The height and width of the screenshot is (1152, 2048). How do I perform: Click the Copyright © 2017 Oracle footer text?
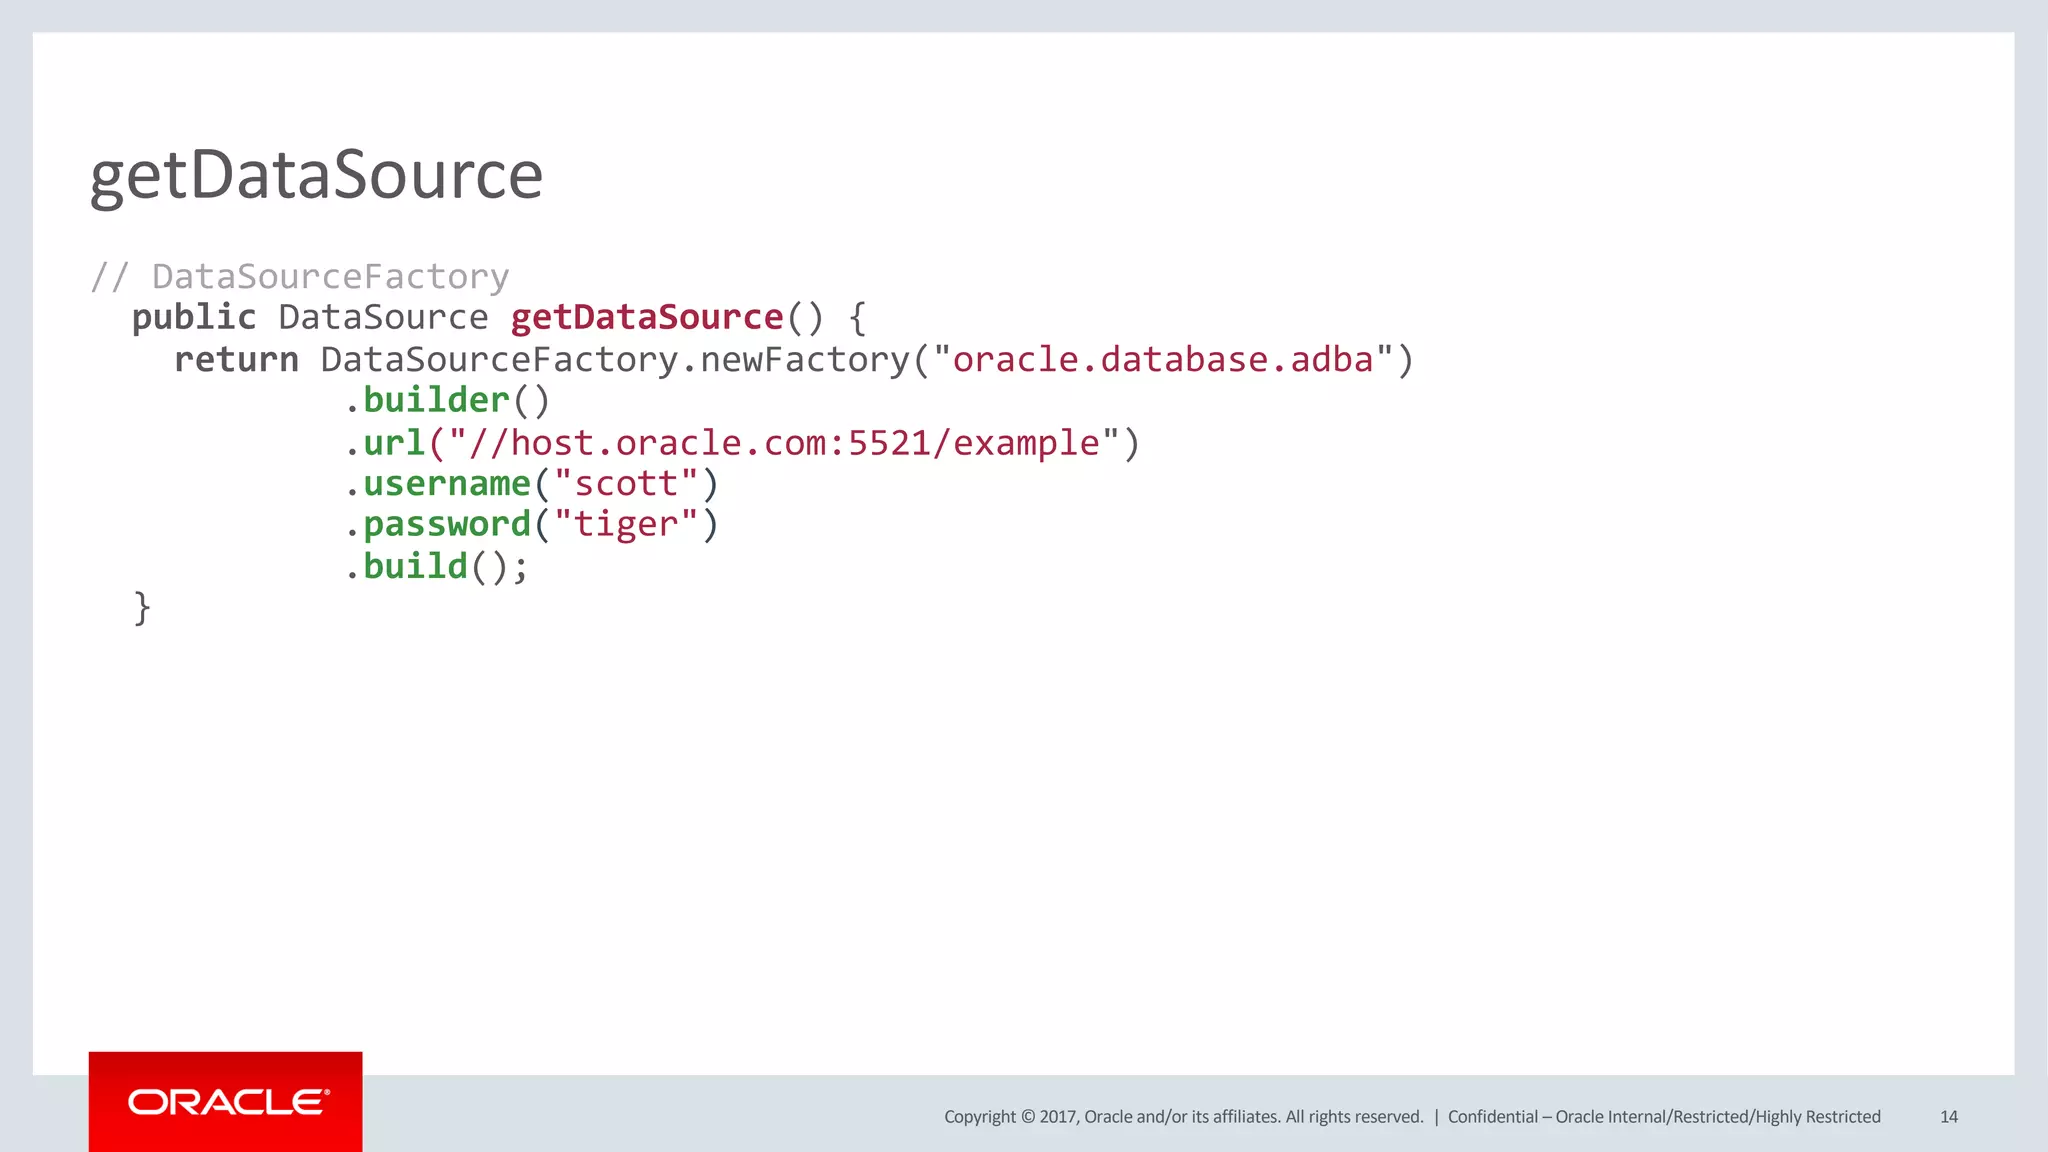(1183, 1117)
